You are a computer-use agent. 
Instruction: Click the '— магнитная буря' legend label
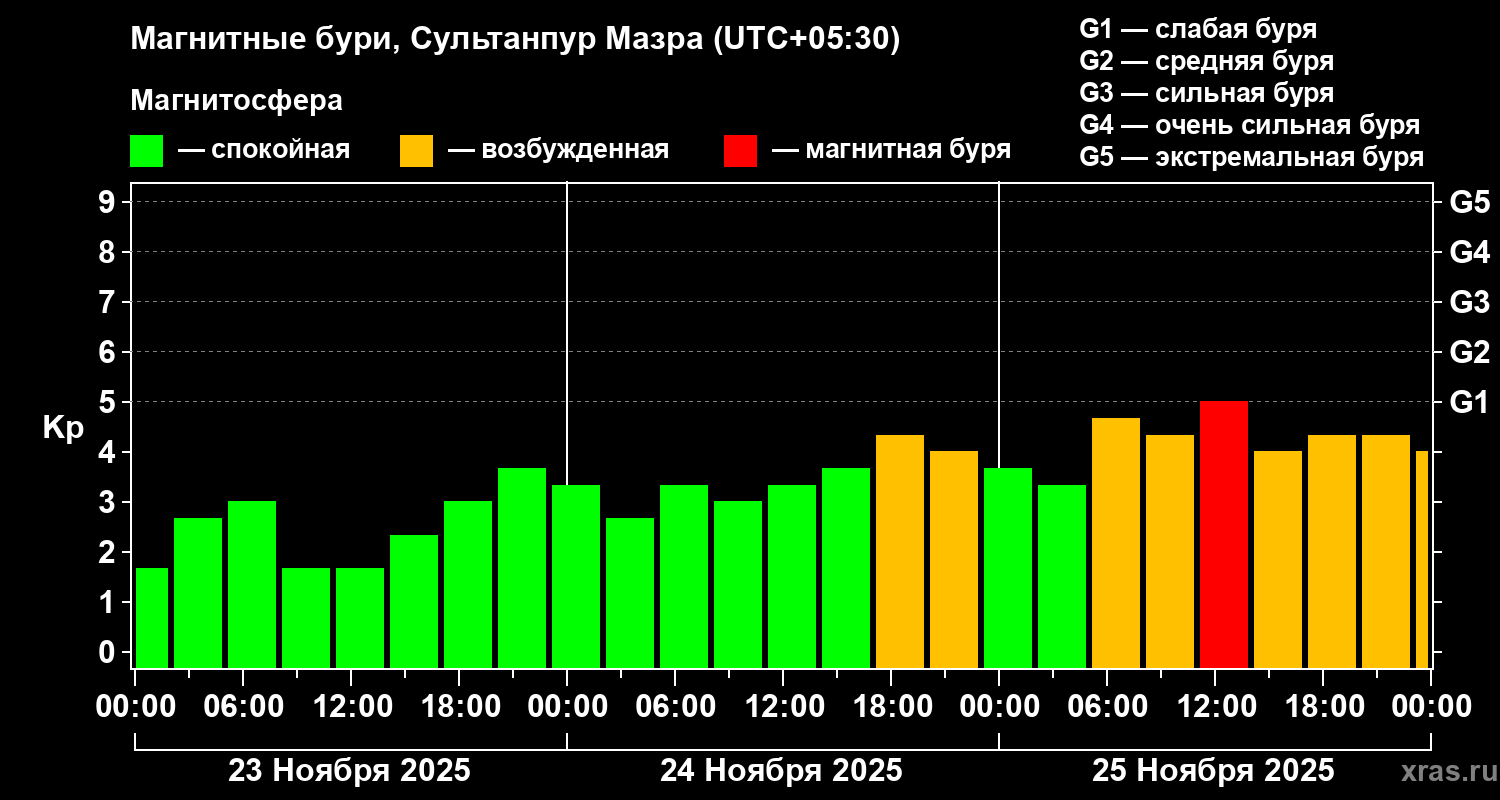[x=892, y=151]
